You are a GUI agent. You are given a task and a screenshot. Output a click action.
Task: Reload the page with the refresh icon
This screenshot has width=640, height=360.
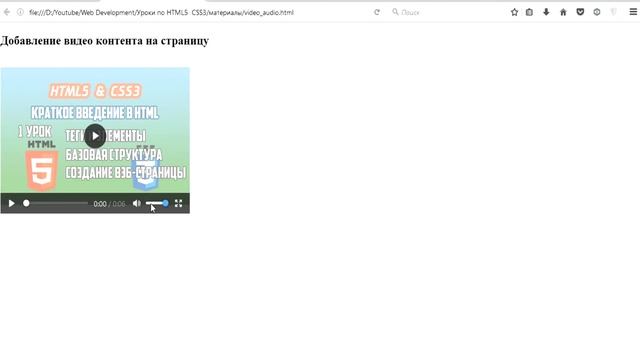pos(377,12)
